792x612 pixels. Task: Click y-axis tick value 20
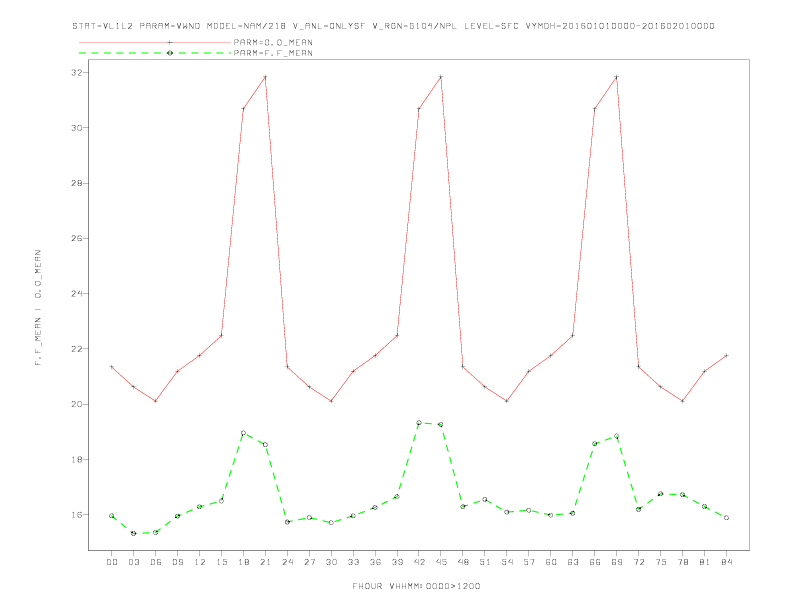tap(77, 404)
